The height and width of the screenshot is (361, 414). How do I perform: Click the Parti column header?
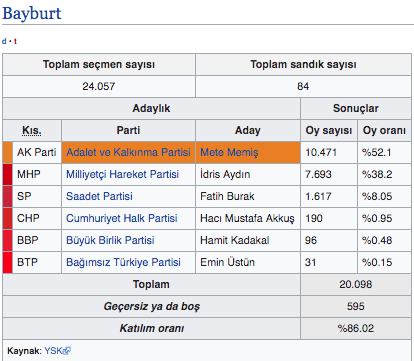(128, 130)
